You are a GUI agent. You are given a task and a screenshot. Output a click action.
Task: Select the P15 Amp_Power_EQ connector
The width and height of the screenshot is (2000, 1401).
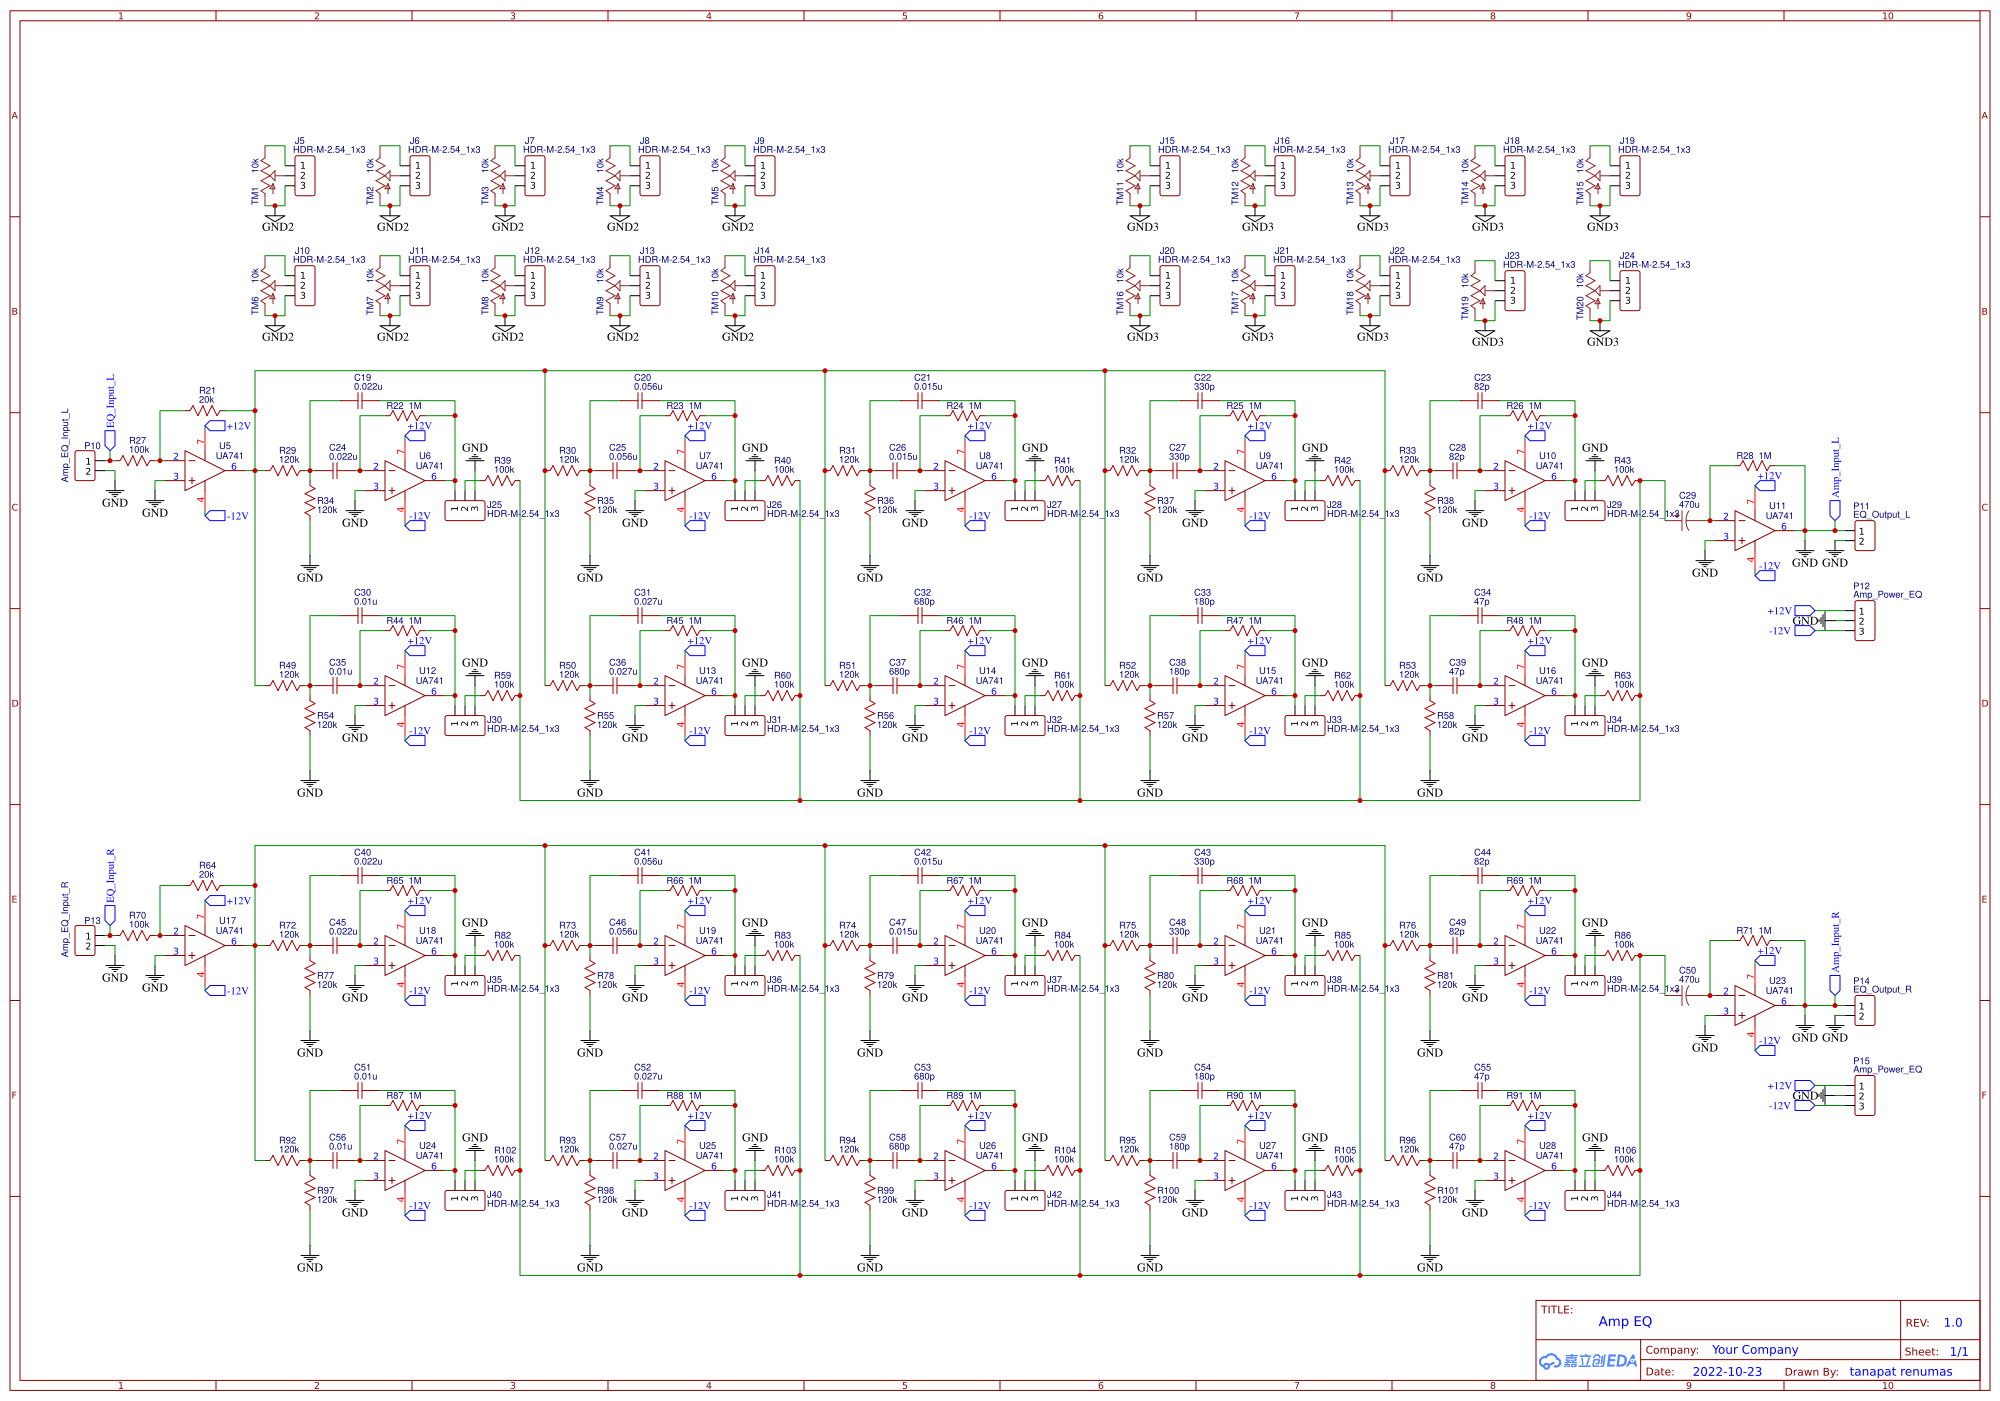(1864, 1096)
